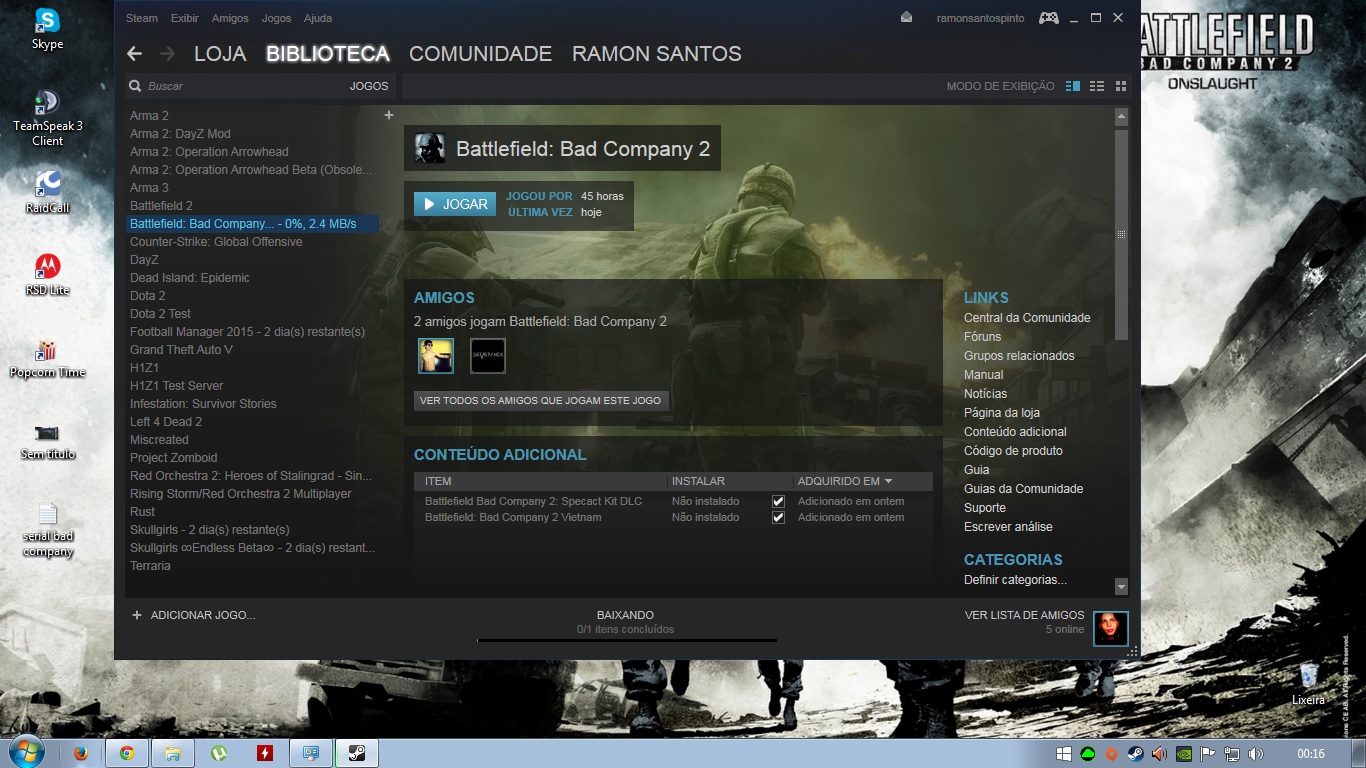Open serial bad company text file
The height and width of the screenshot is (768, 1366).
47,529
